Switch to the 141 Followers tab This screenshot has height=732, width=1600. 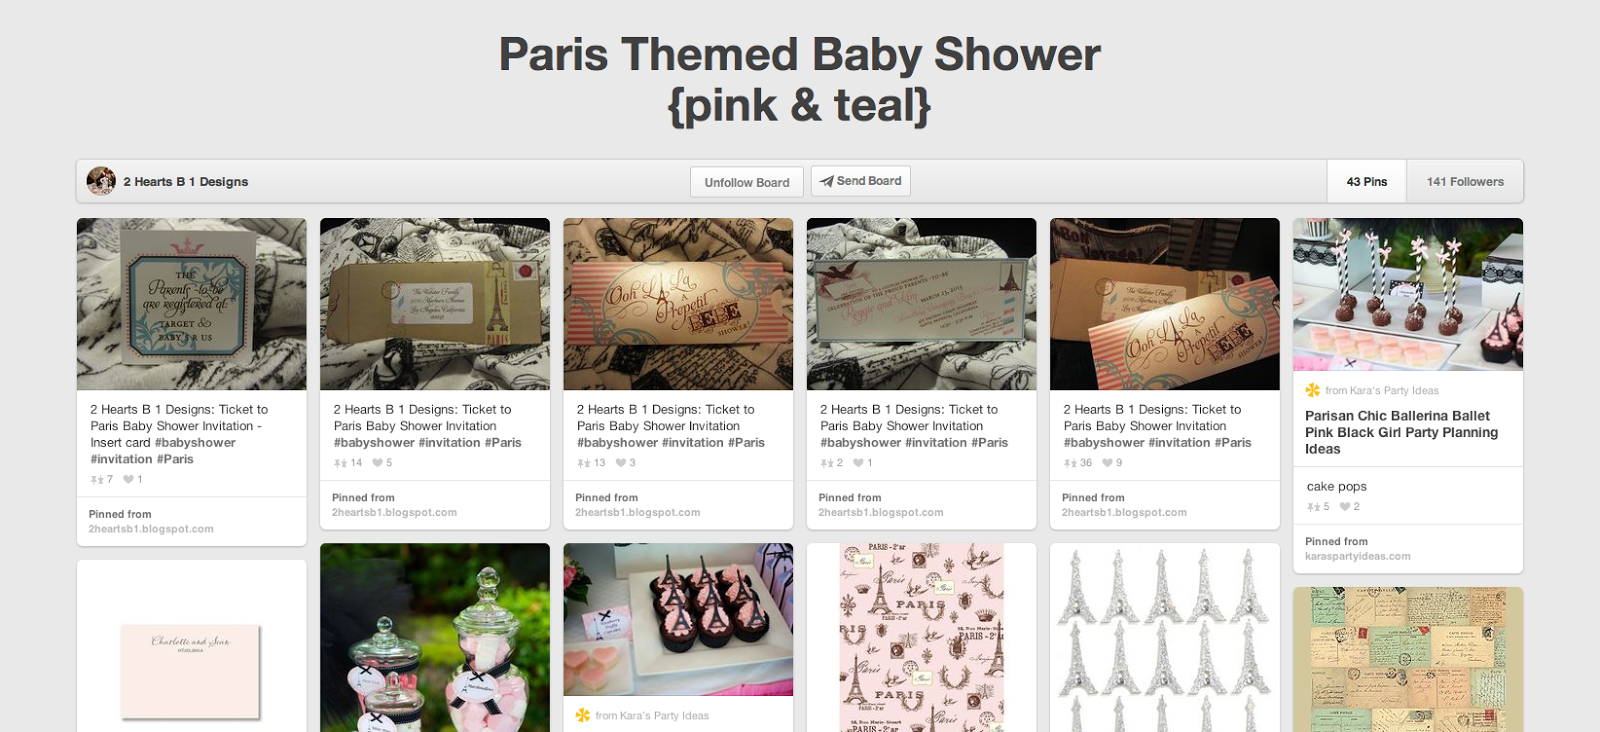[x=1465, y=181]
